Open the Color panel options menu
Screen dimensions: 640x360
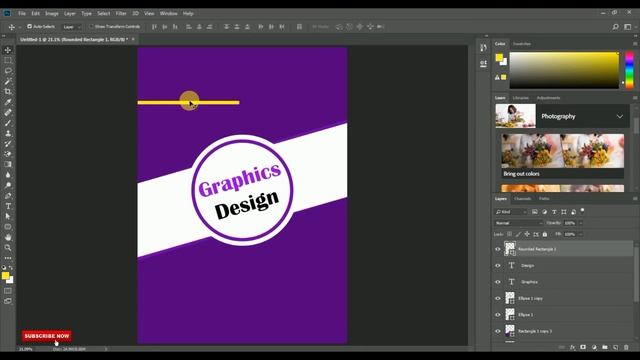[635, 44]
